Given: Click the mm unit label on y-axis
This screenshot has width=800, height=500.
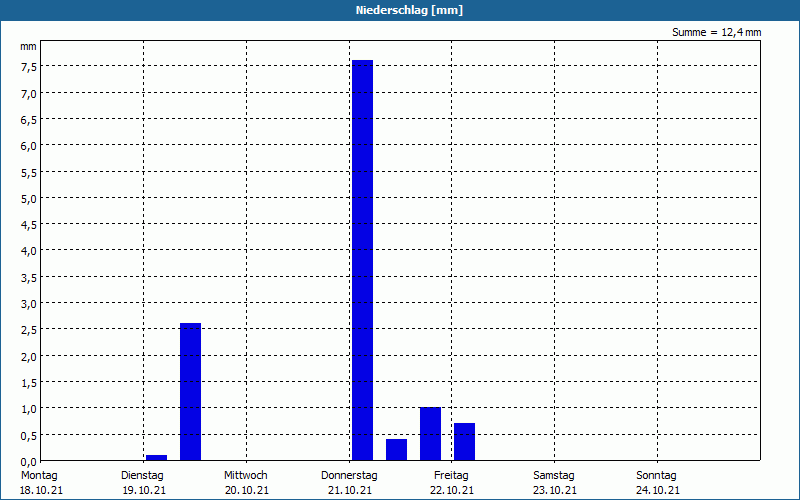Looking at the screenshot, I should click(28, 46).
